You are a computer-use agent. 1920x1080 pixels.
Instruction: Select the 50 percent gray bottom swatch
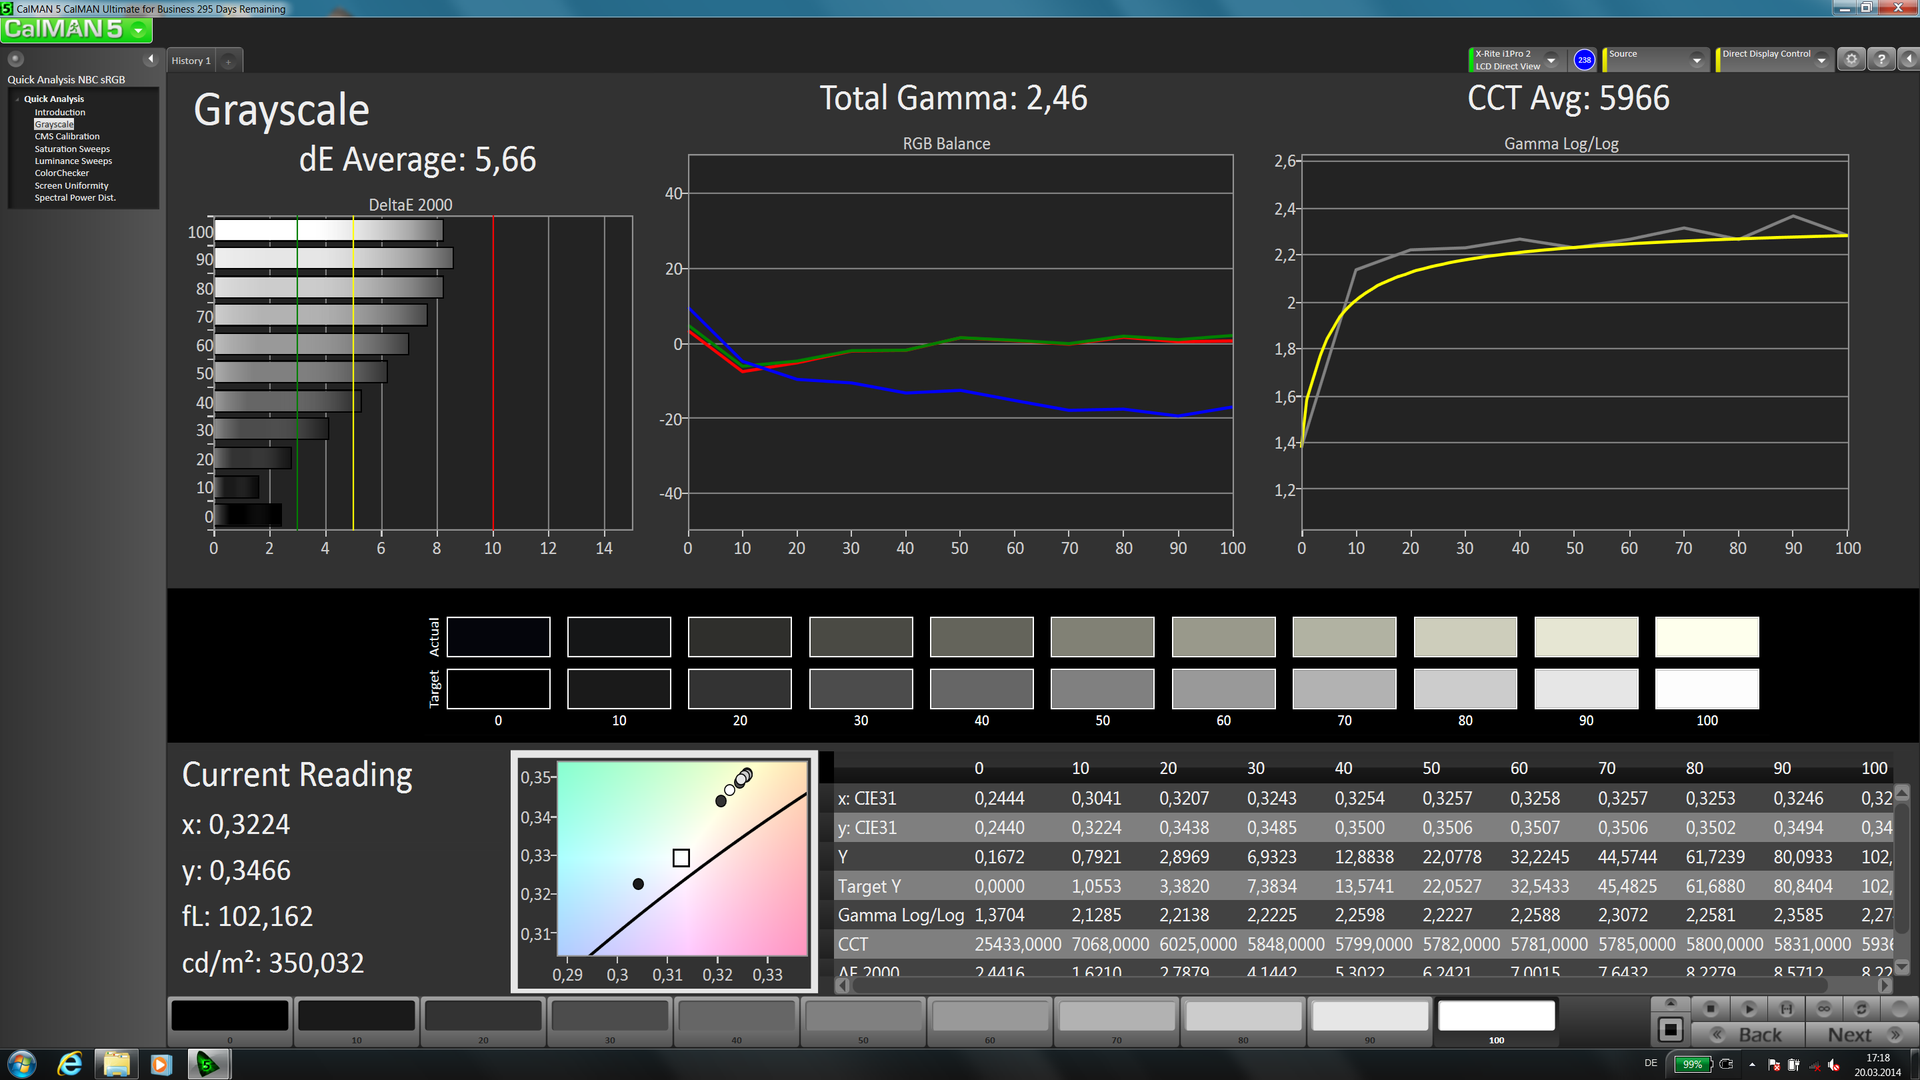862,1016
